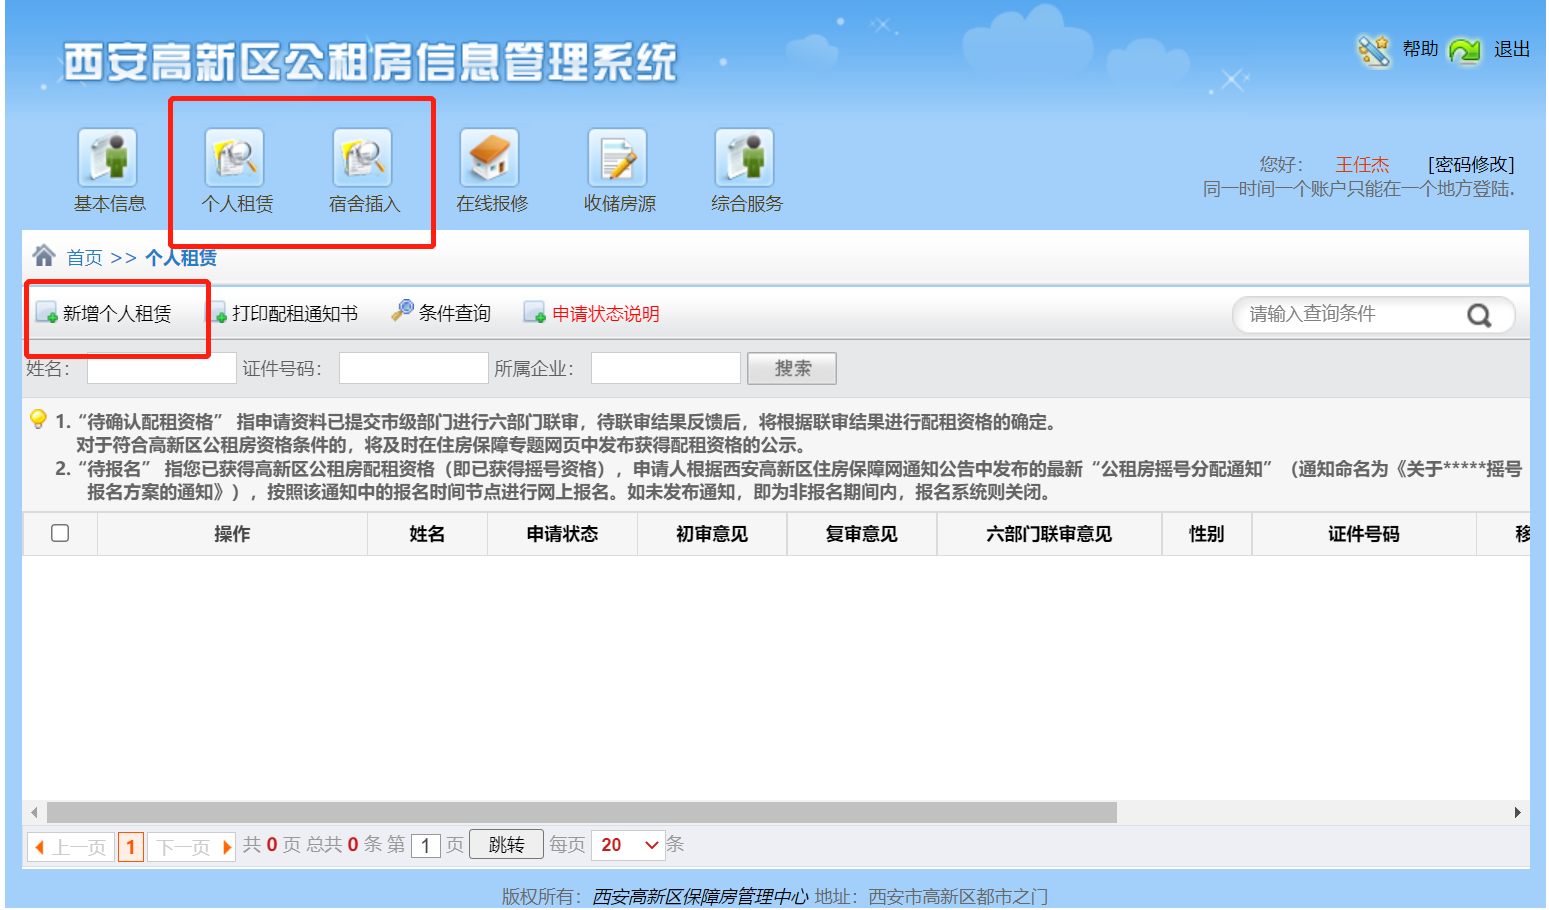Open the 综合服务 module icon
The height and width of the screenshot is (910, 1549).
[x=745, y=158]
